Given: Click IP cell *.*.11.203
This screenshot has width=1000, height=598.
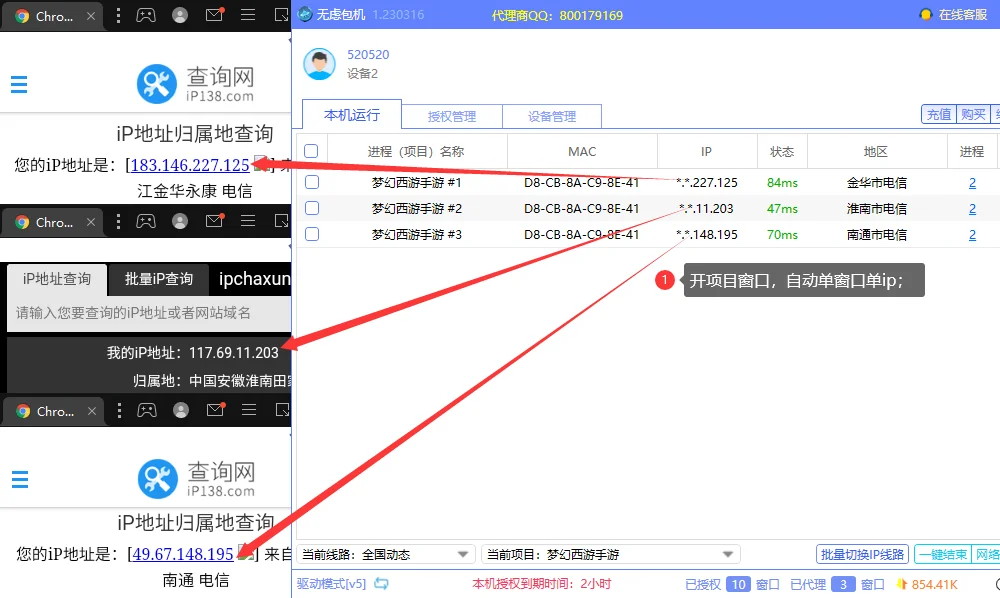Looking at the screenshot, I should tap(707, 208).
